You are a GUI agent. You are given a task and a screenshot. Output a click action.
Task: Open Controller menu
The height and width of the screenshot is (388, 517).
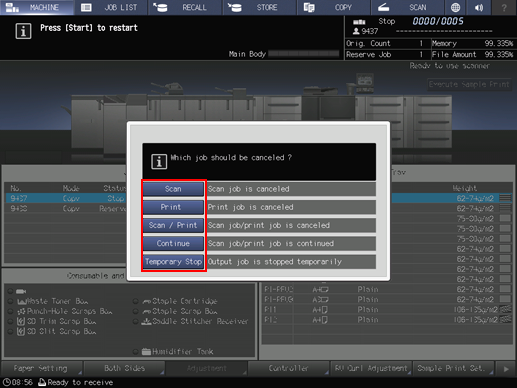tap(289, 368)
